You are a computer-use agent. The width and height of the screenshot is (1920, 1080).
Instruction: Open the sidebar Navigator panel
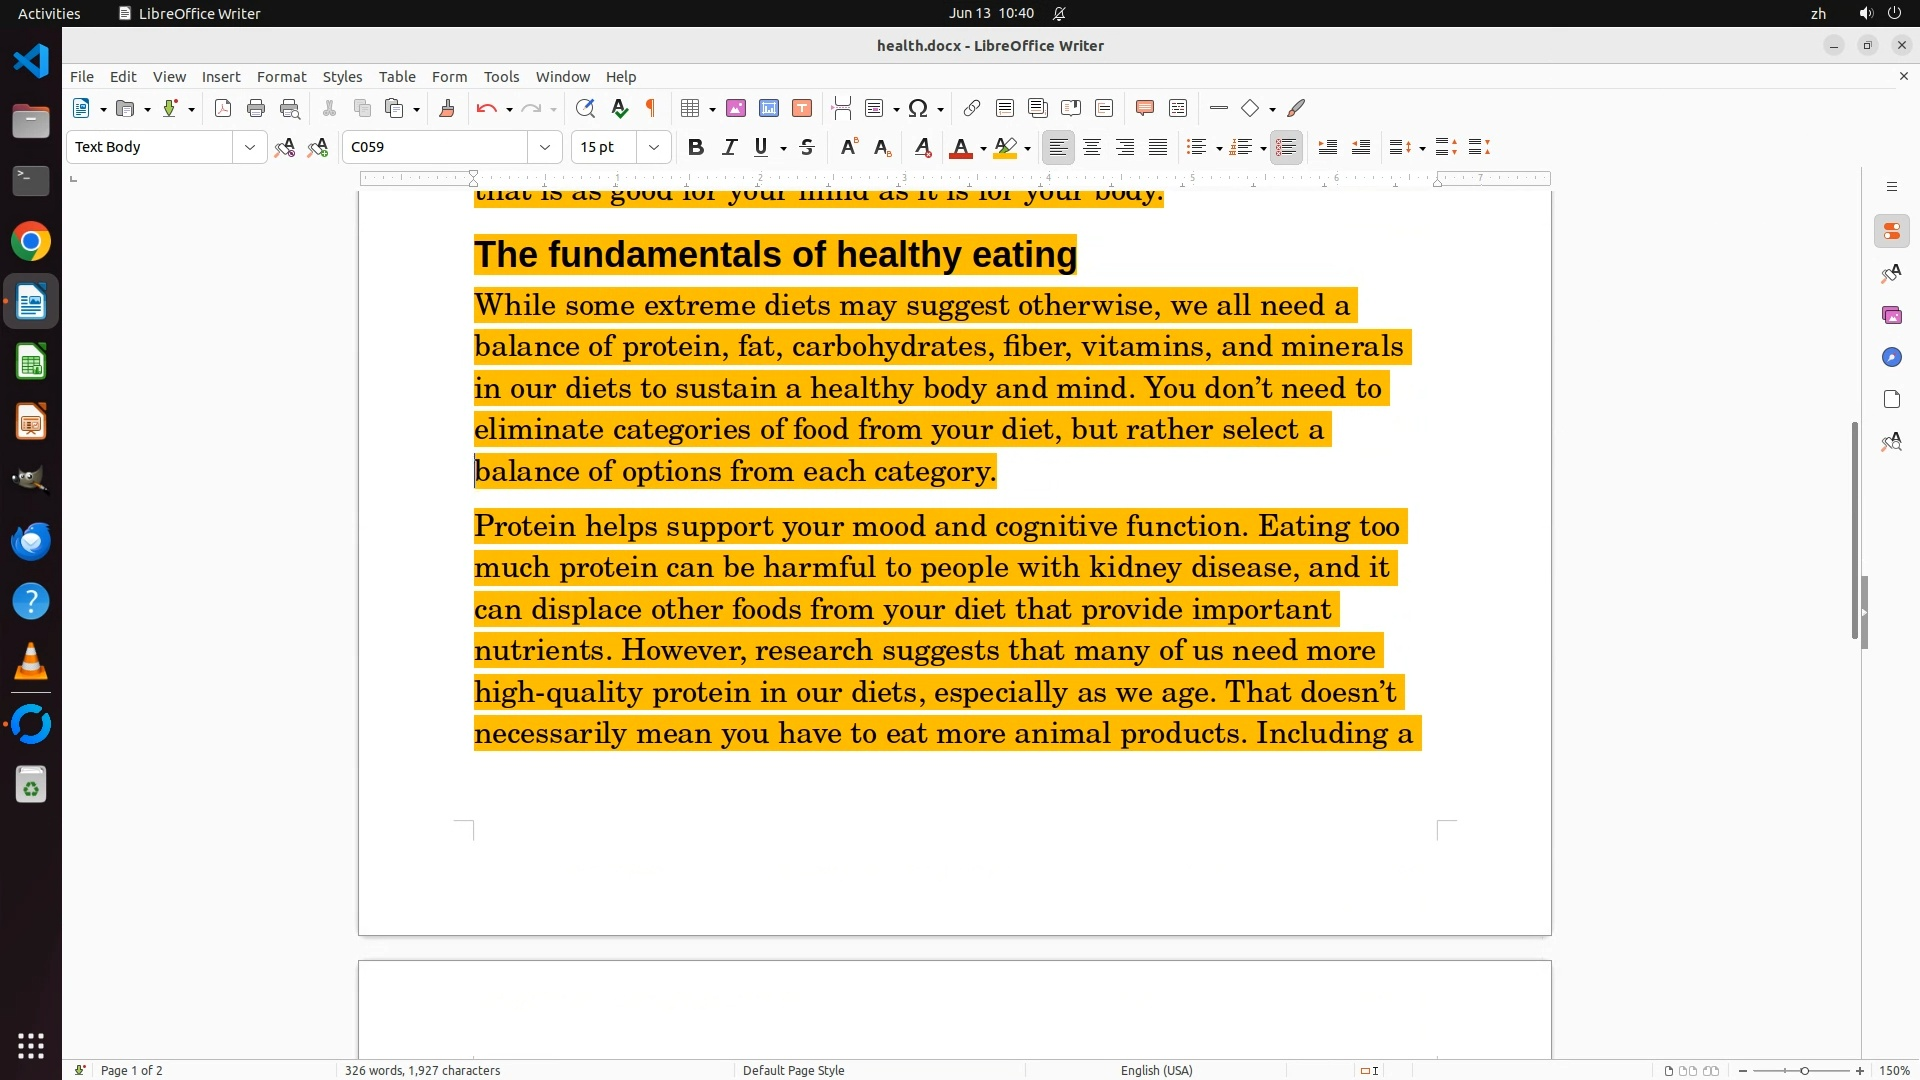pyautogui.click(x=1891, y=358)
